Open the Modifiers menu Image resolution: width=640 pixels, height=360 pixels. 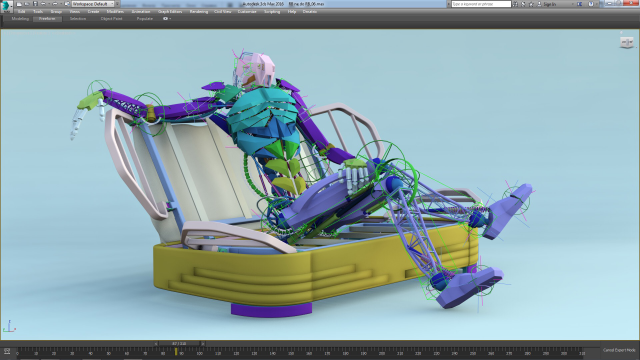[115, 12]
